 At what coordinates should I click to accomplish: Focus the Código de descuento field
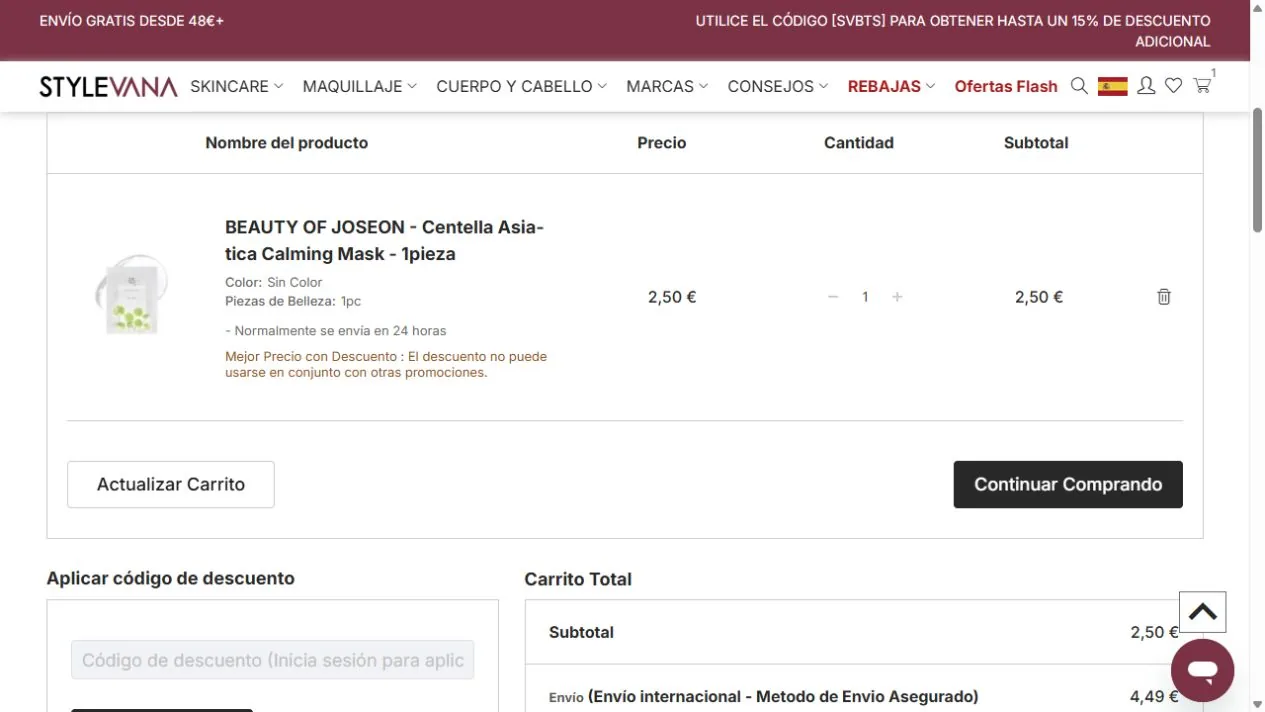click(273, 660)
